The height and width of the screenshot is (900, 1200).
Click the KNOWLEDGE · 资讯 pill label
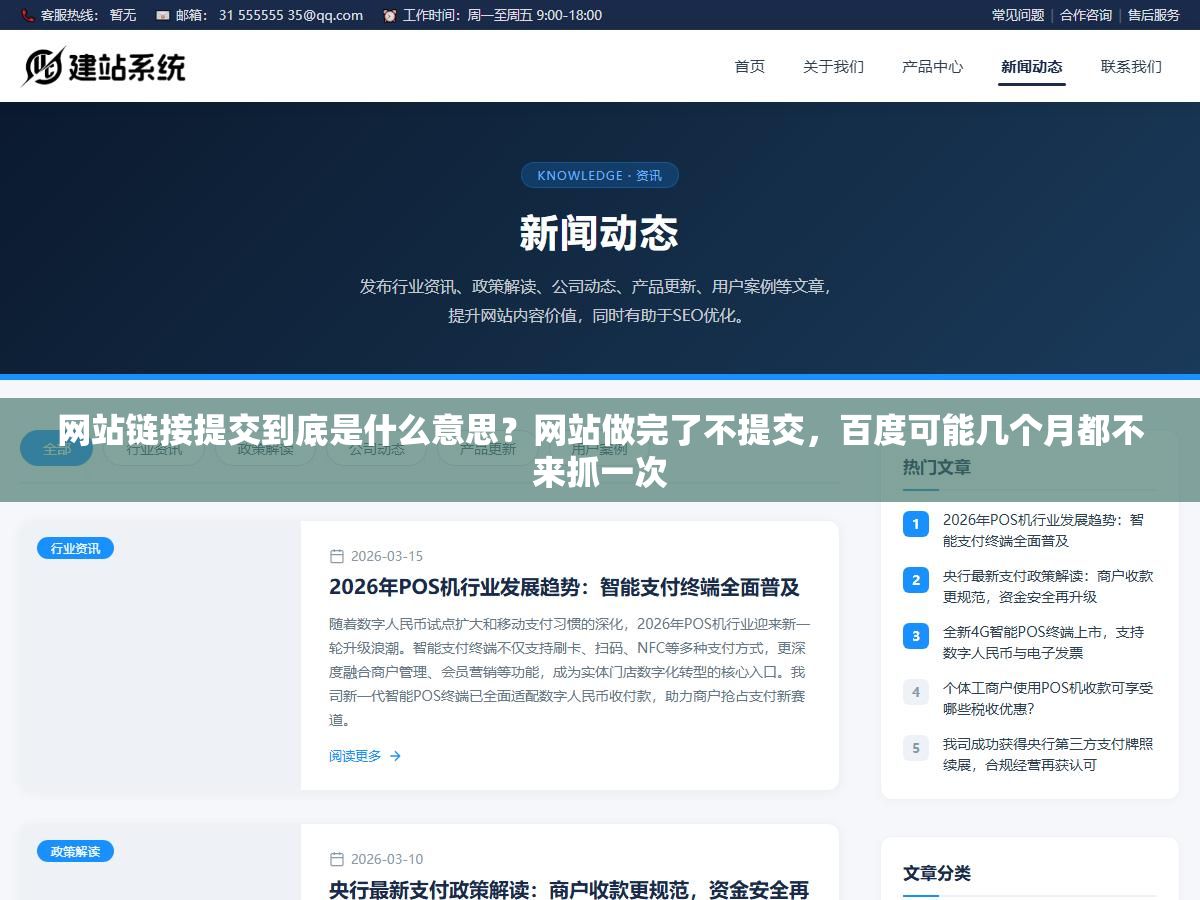600,175
